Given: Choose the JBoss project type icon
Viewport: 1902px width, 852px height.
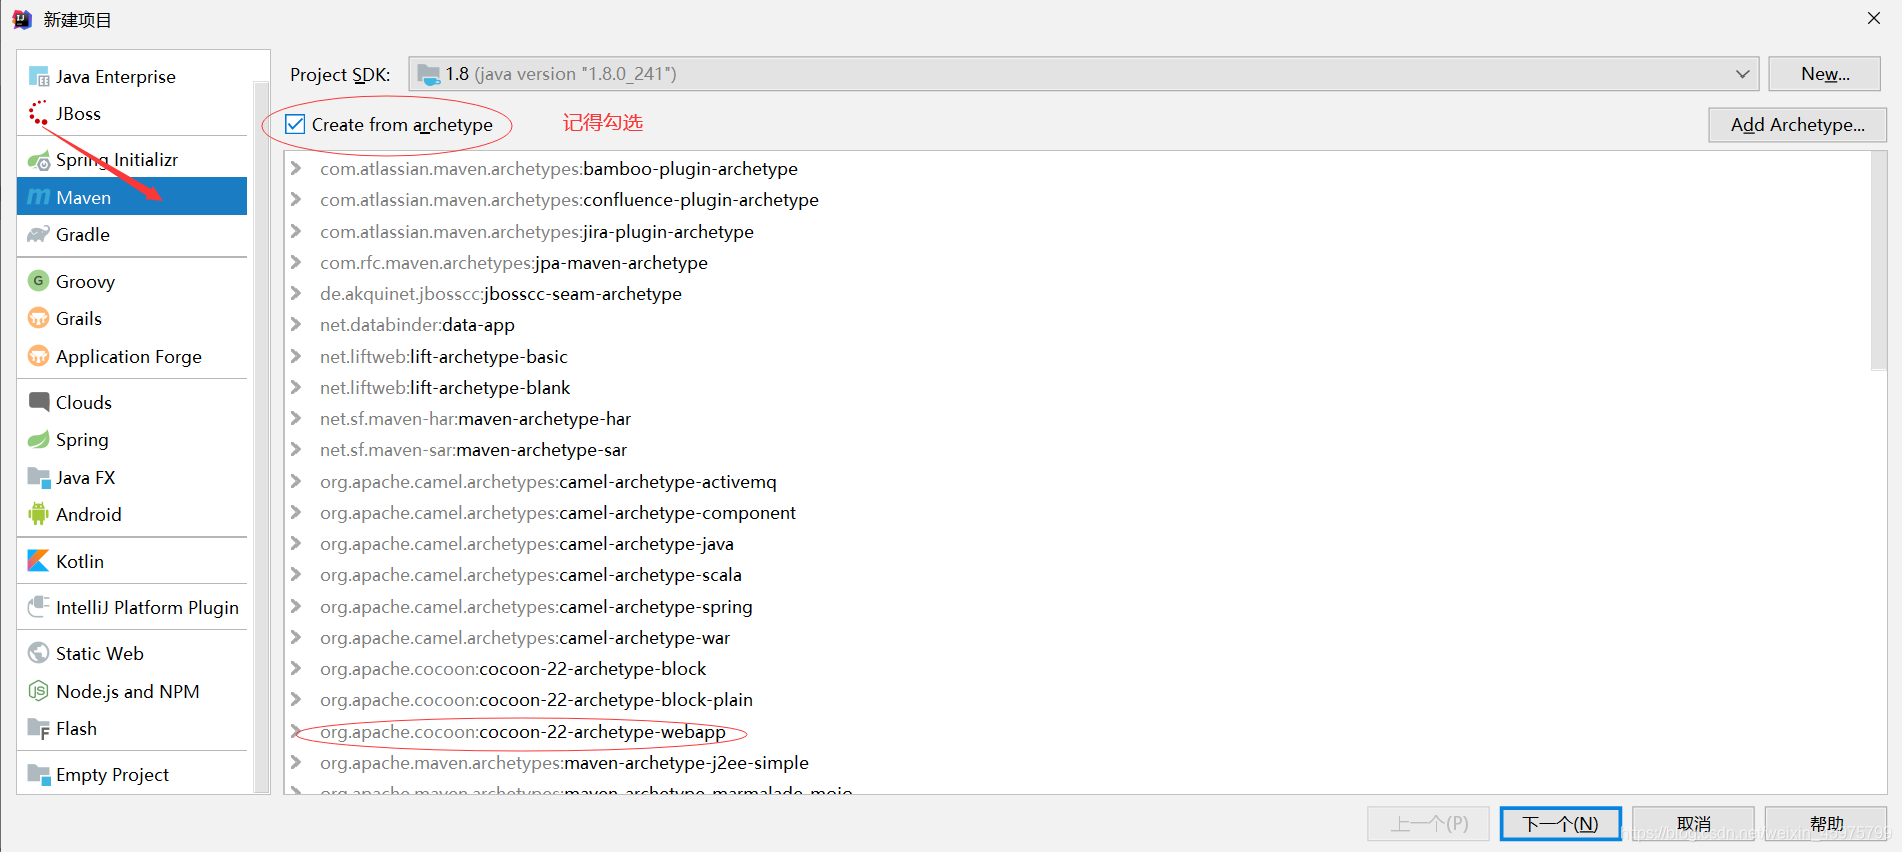Looking at the screenshot, I should (39, 113).
